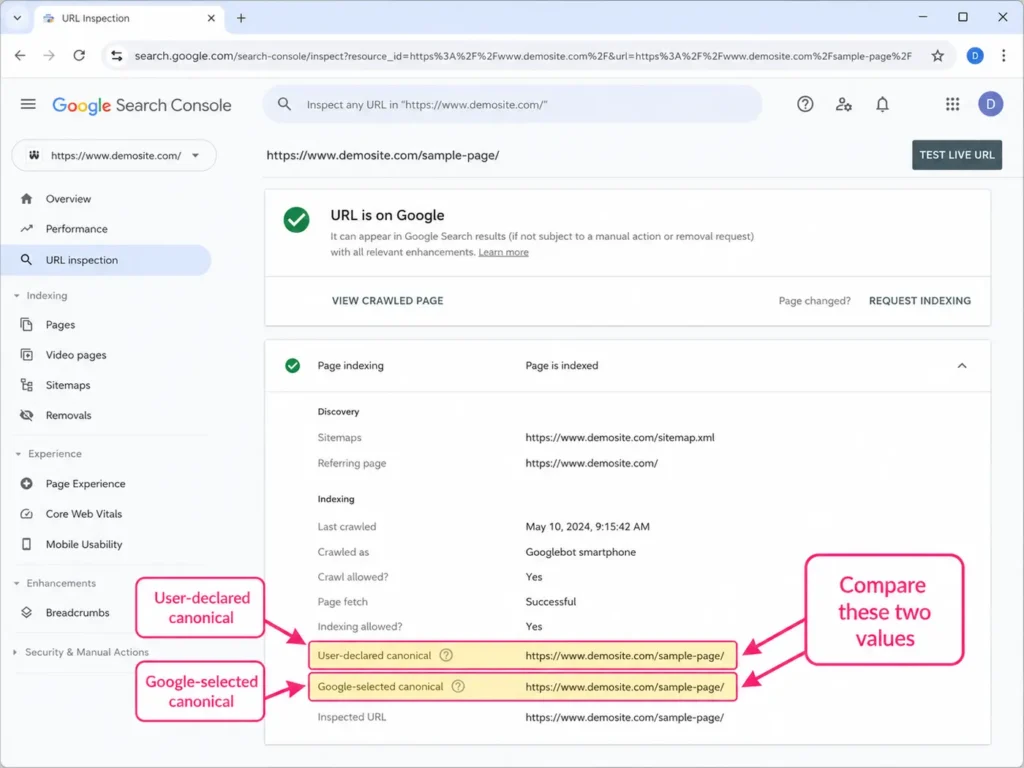Screen dimensions: 1024x768
Task: Open the property selector dropdown
Action: (x=114, y=155)
